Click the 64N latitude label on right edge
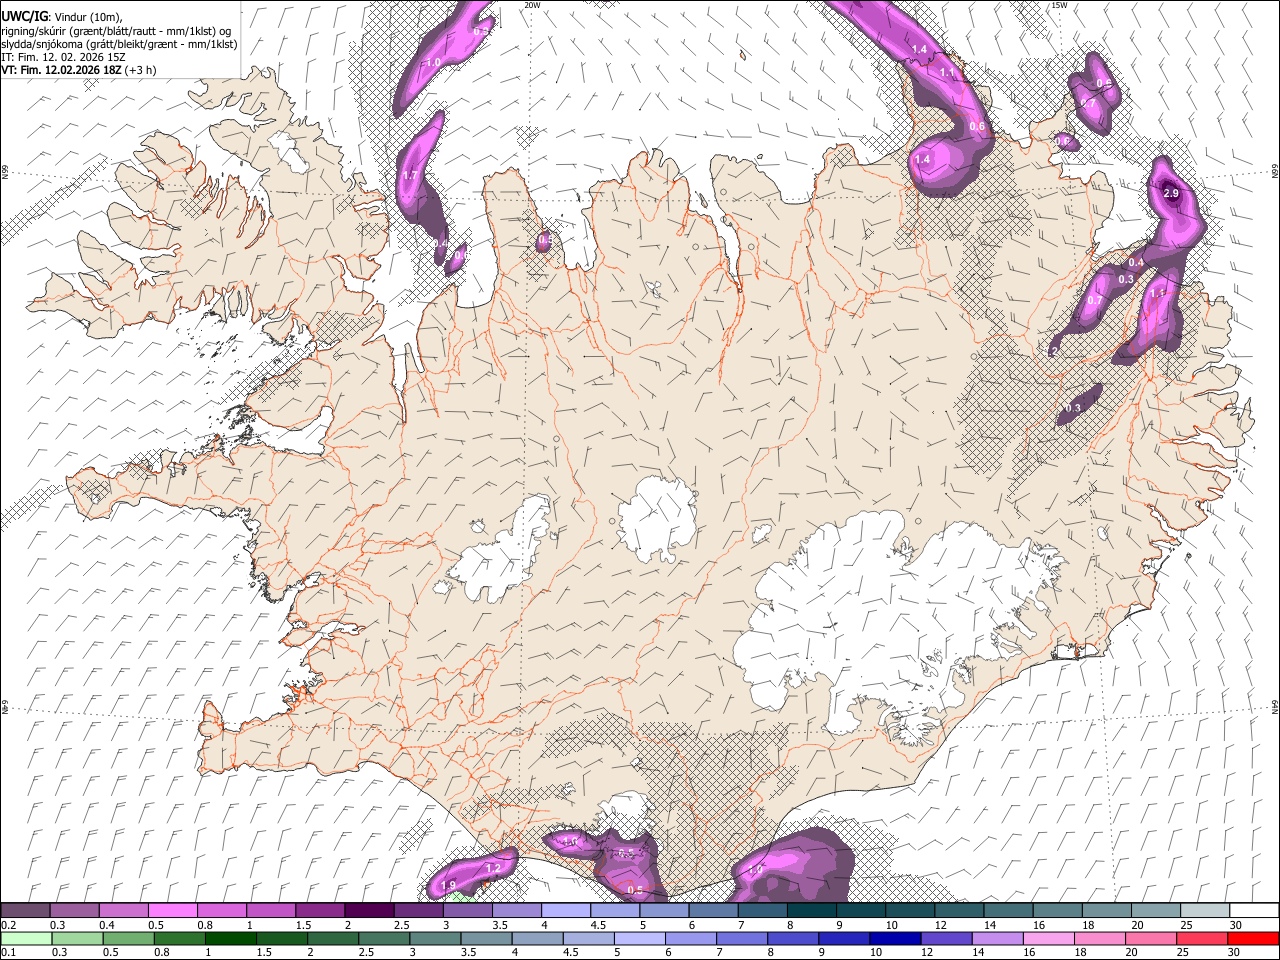This screenshot has width=1280, height=960. click(1275, 705)
